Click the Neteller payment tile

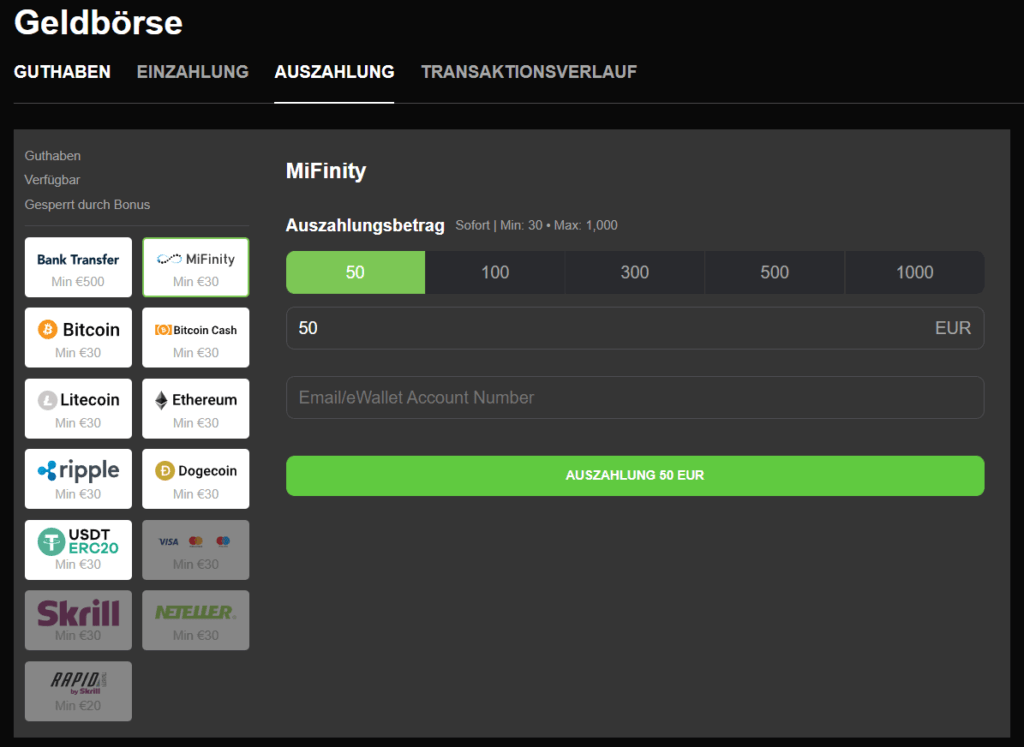[x=196, y=620]
